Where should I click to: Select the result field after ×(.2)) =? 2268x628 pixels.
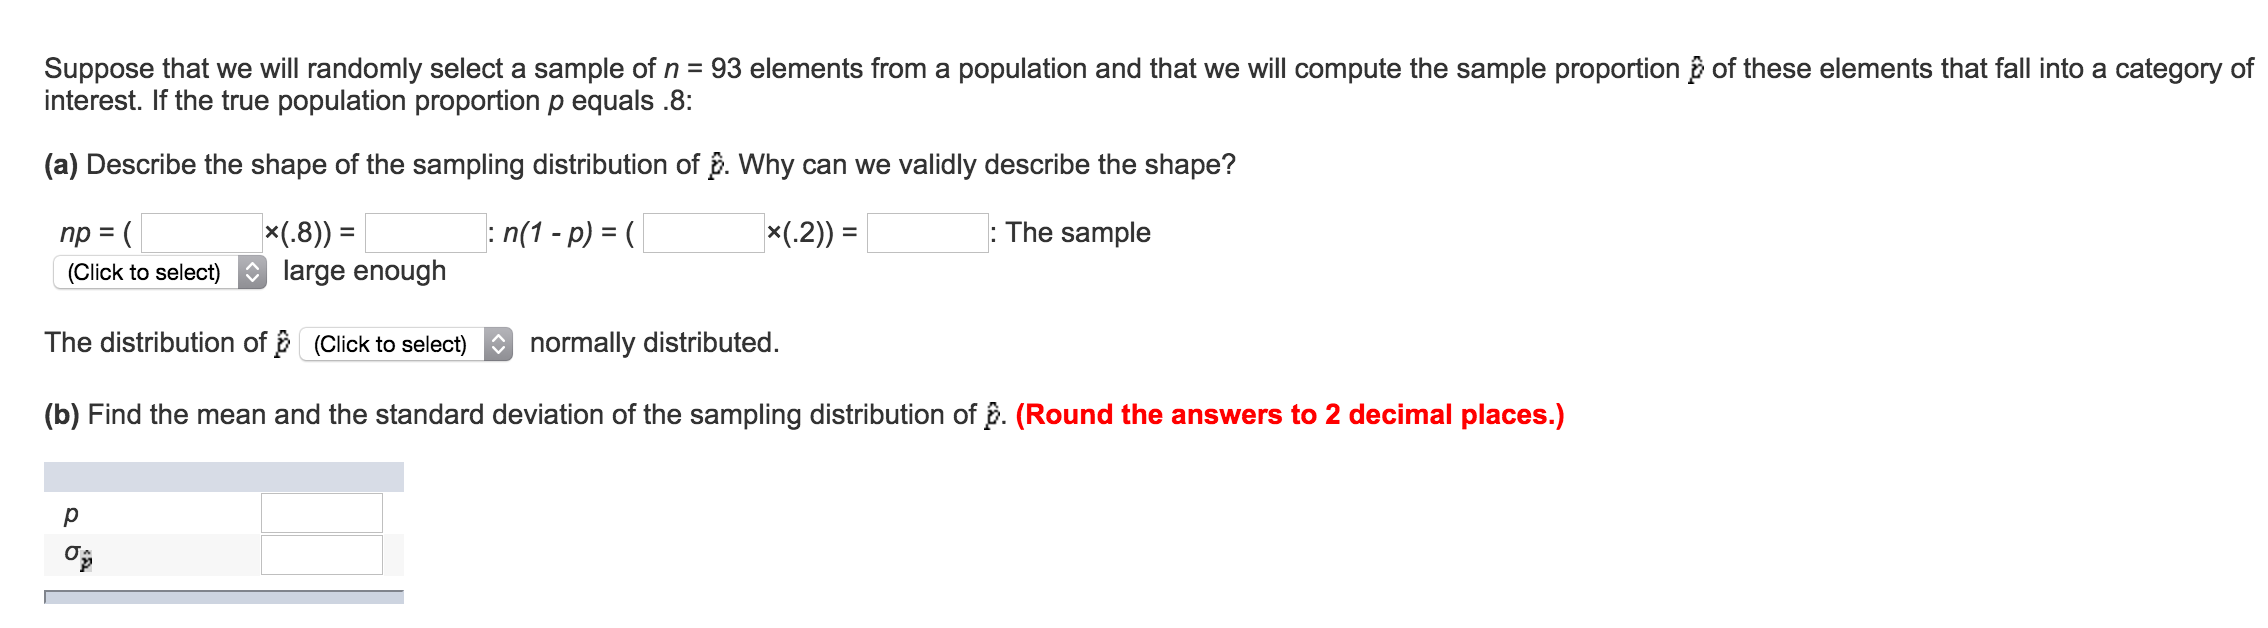tap(928, 233)
